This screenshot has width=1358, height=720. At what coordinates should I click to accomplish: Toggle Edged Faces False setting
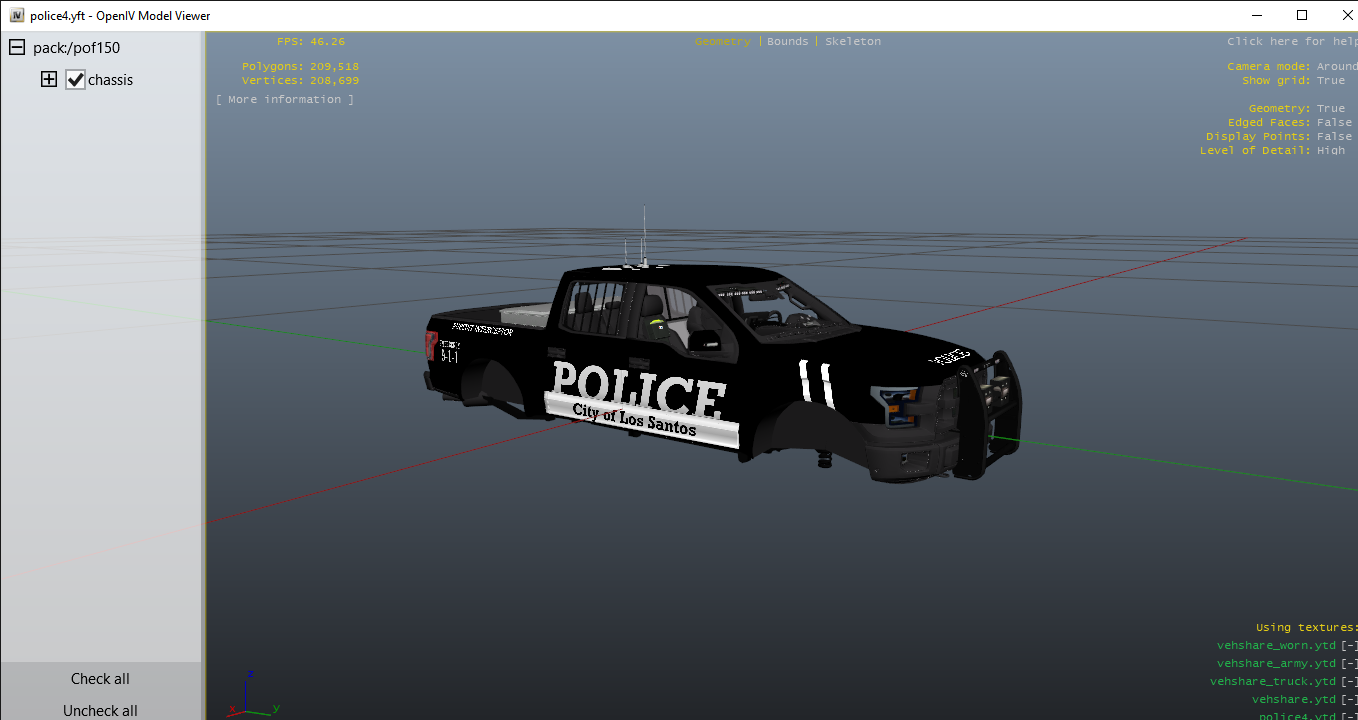pos(1334,123)
